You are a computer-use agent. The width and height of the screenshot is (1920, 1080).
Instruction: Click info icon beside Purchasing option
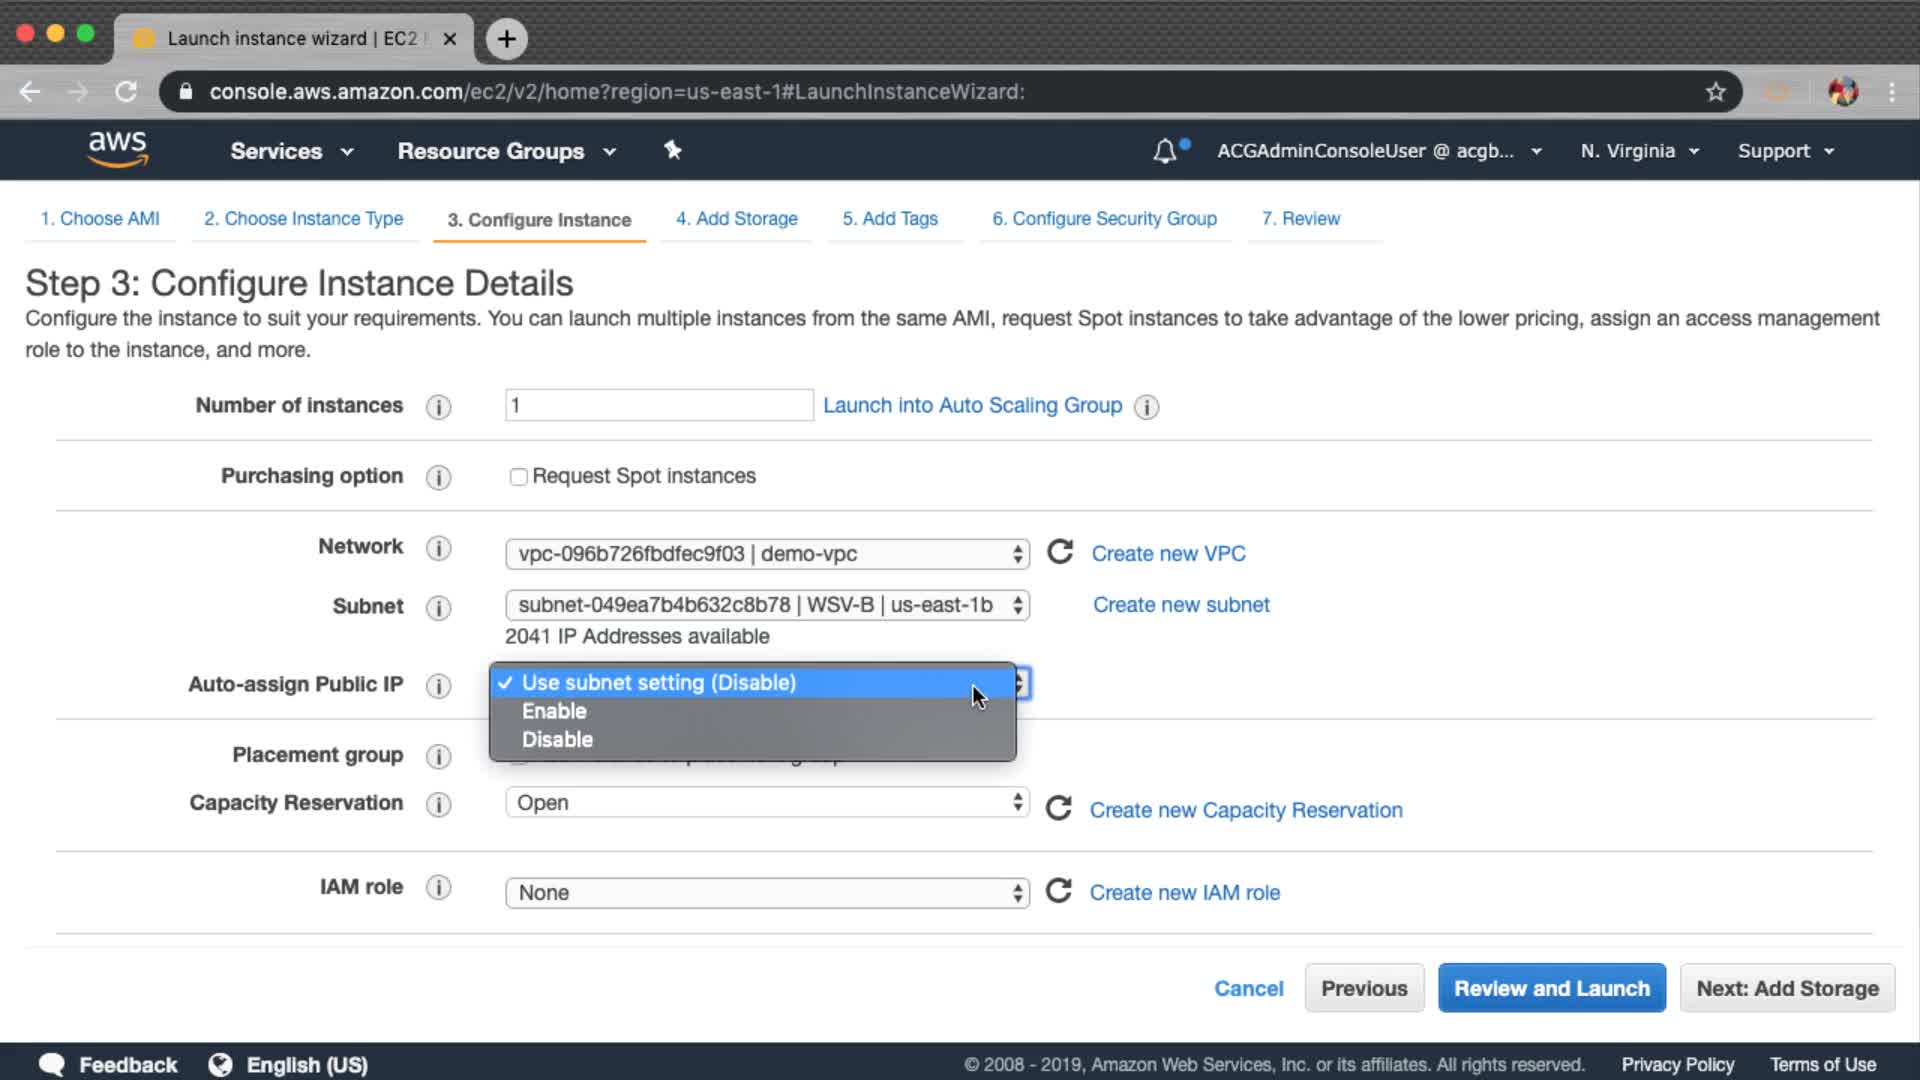tap(438, 477)
